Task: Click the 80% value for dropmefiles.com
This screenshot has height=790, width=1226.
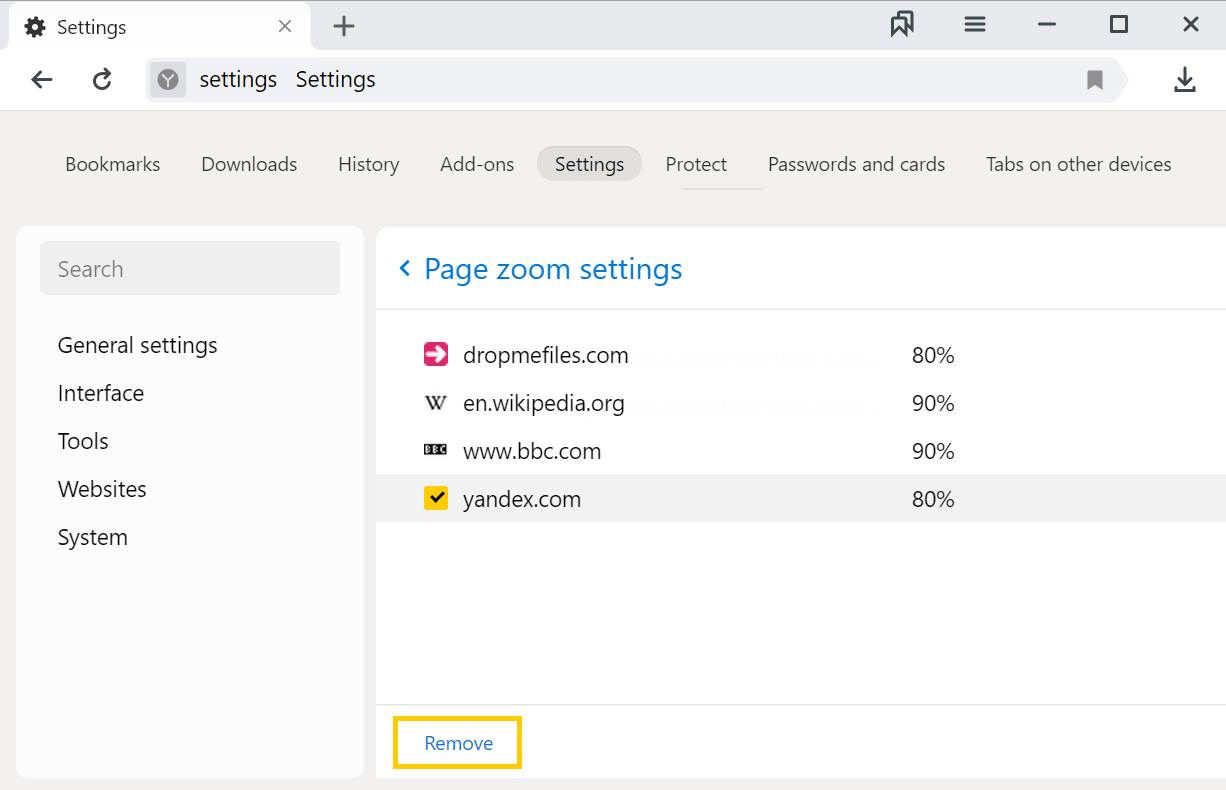Action: [933, 355]
